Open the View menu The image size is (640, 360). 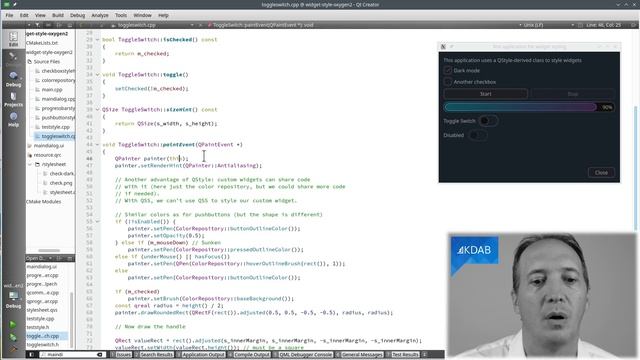point(40,15)
